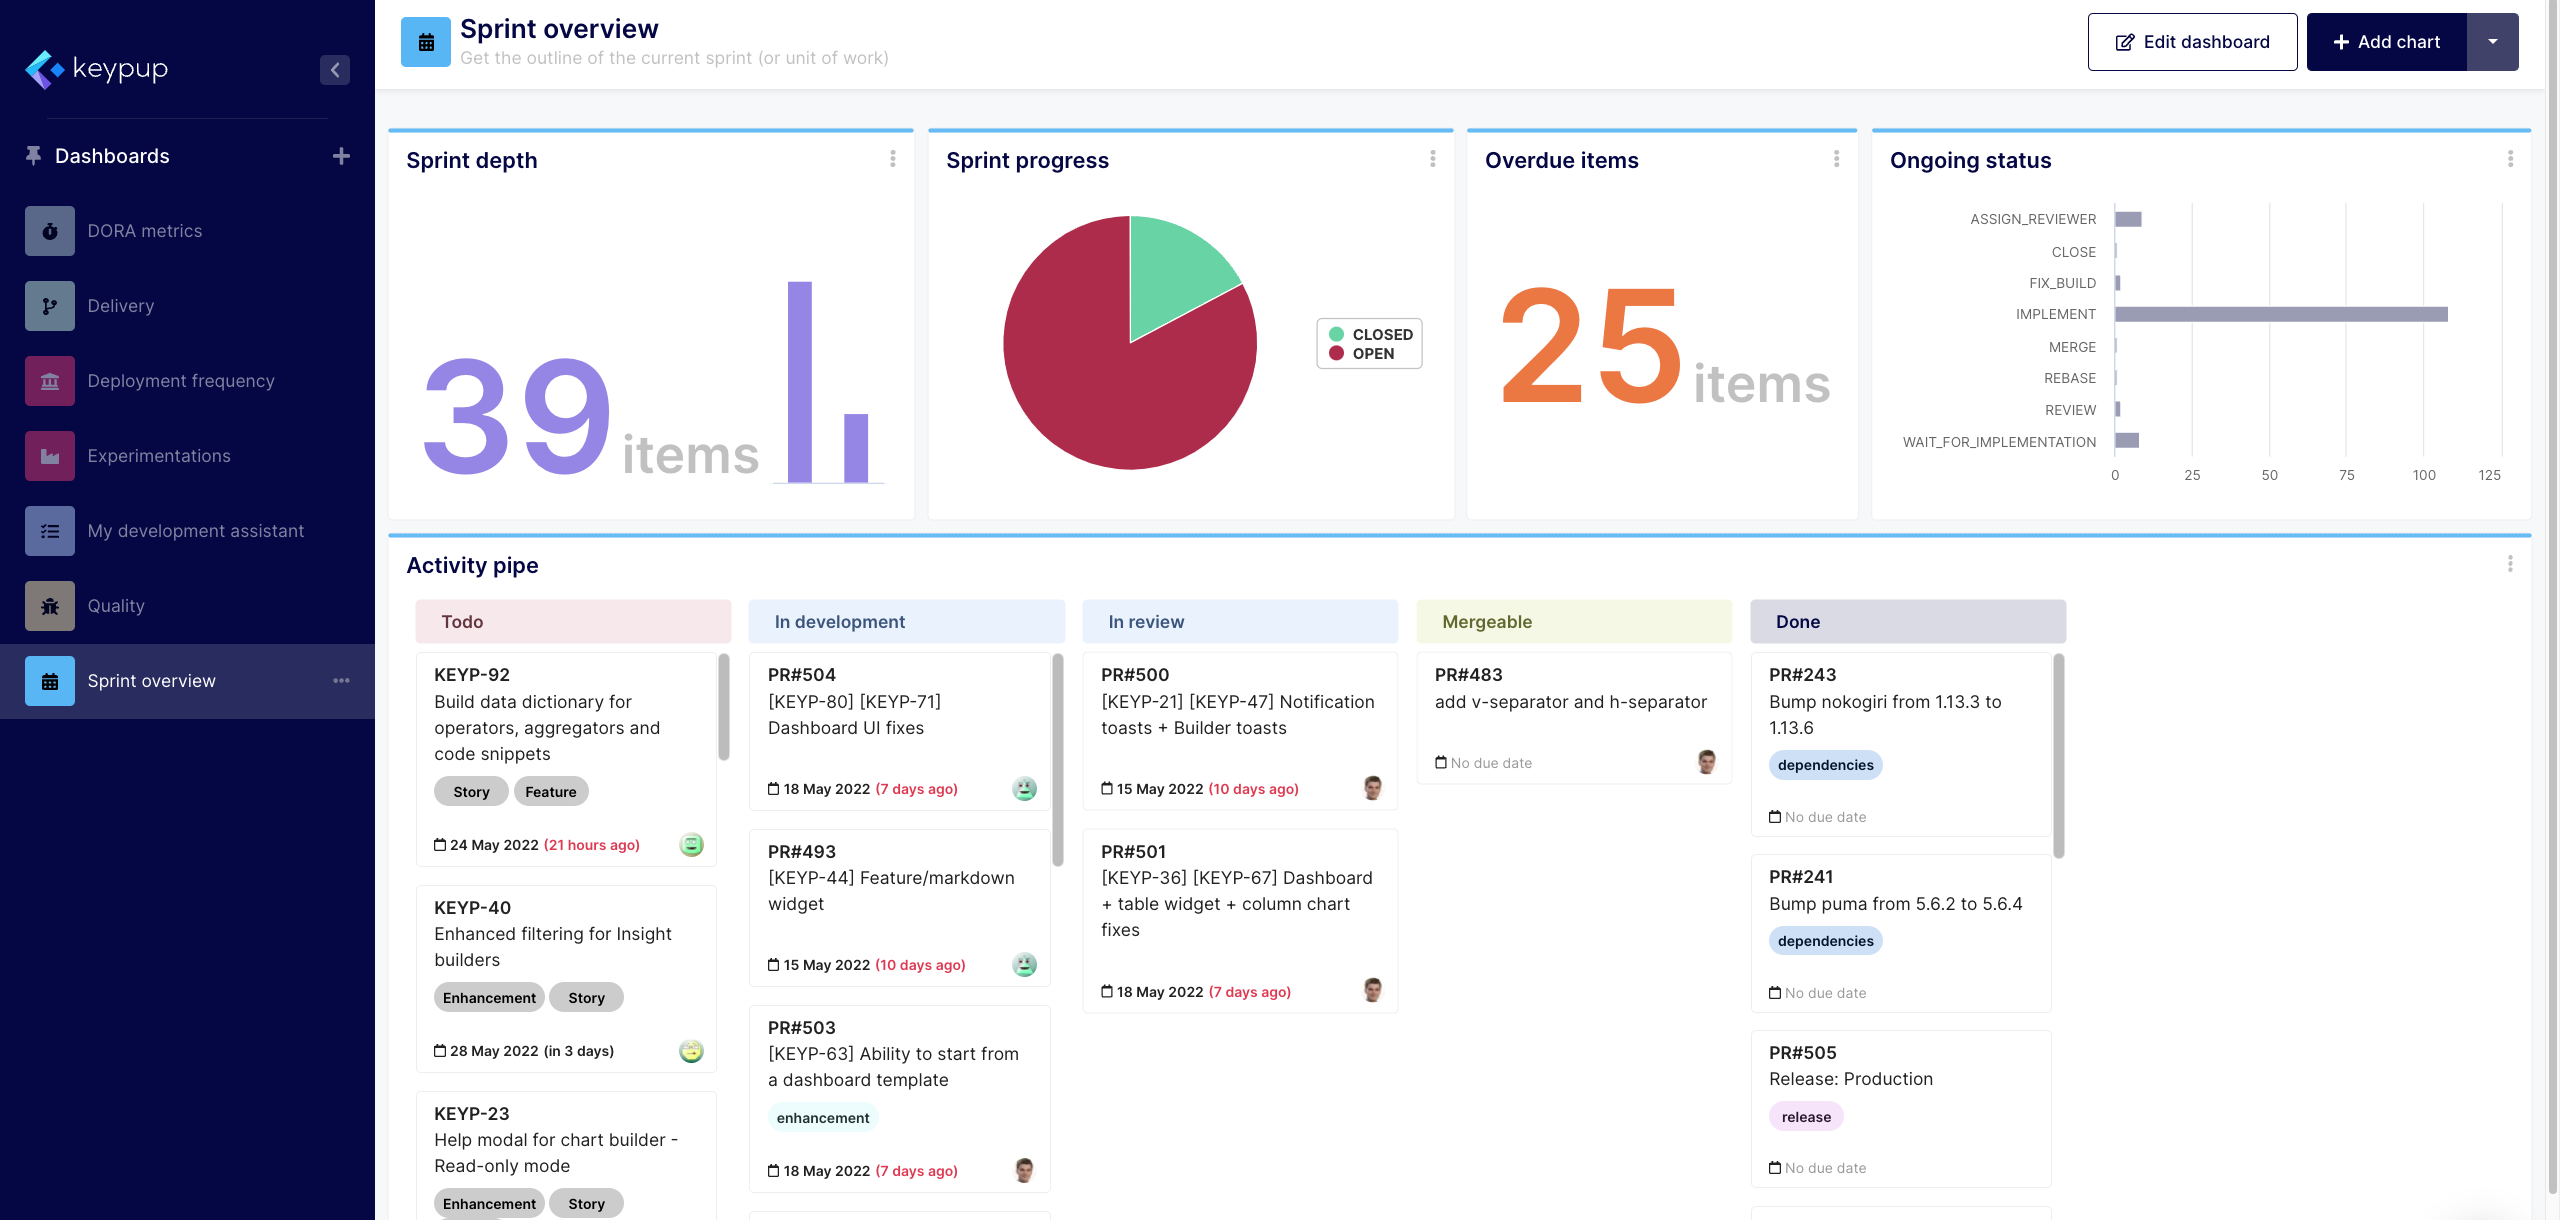Image resolution: width=2560 pixels, height=1220 pixels.
Task: Expand the Add chart dropdown arrow
Action: 2492,42
